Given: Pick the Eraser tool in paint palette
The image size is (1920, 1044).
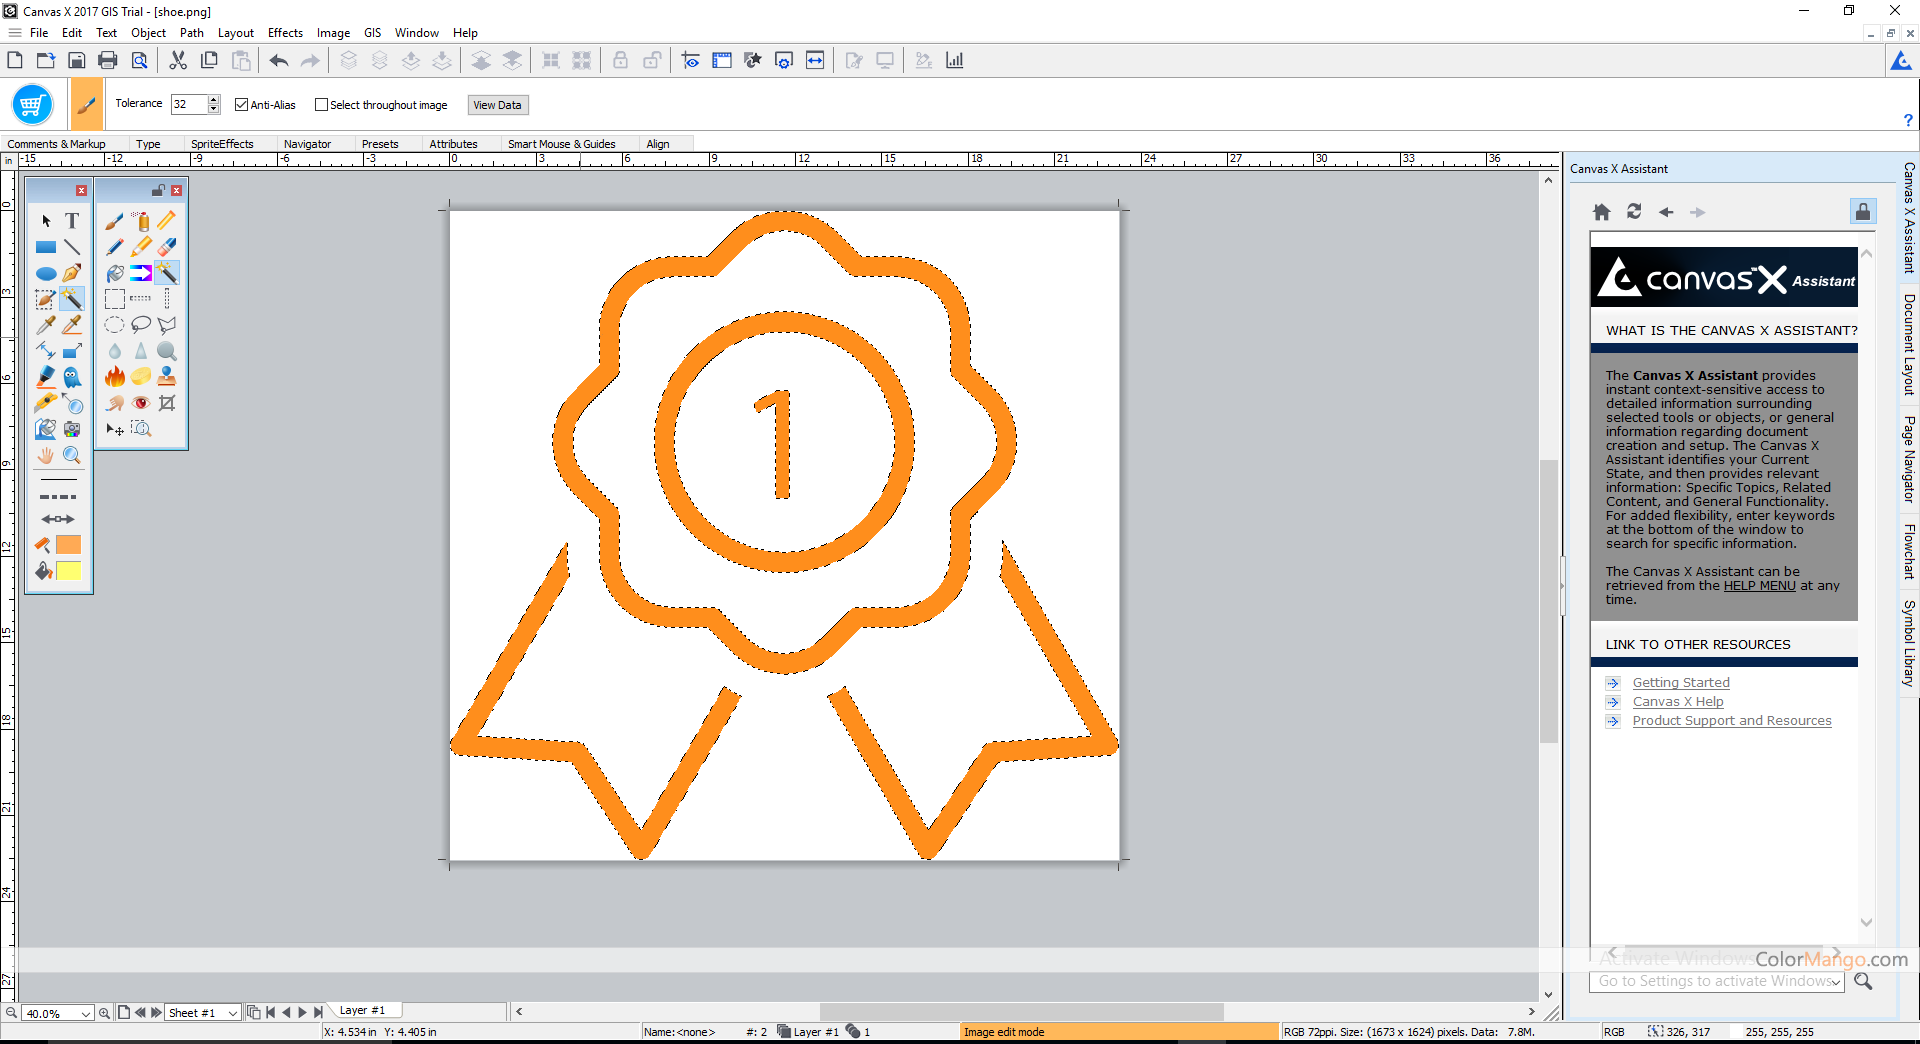Looking at the screenshot, I should [167, 247].
